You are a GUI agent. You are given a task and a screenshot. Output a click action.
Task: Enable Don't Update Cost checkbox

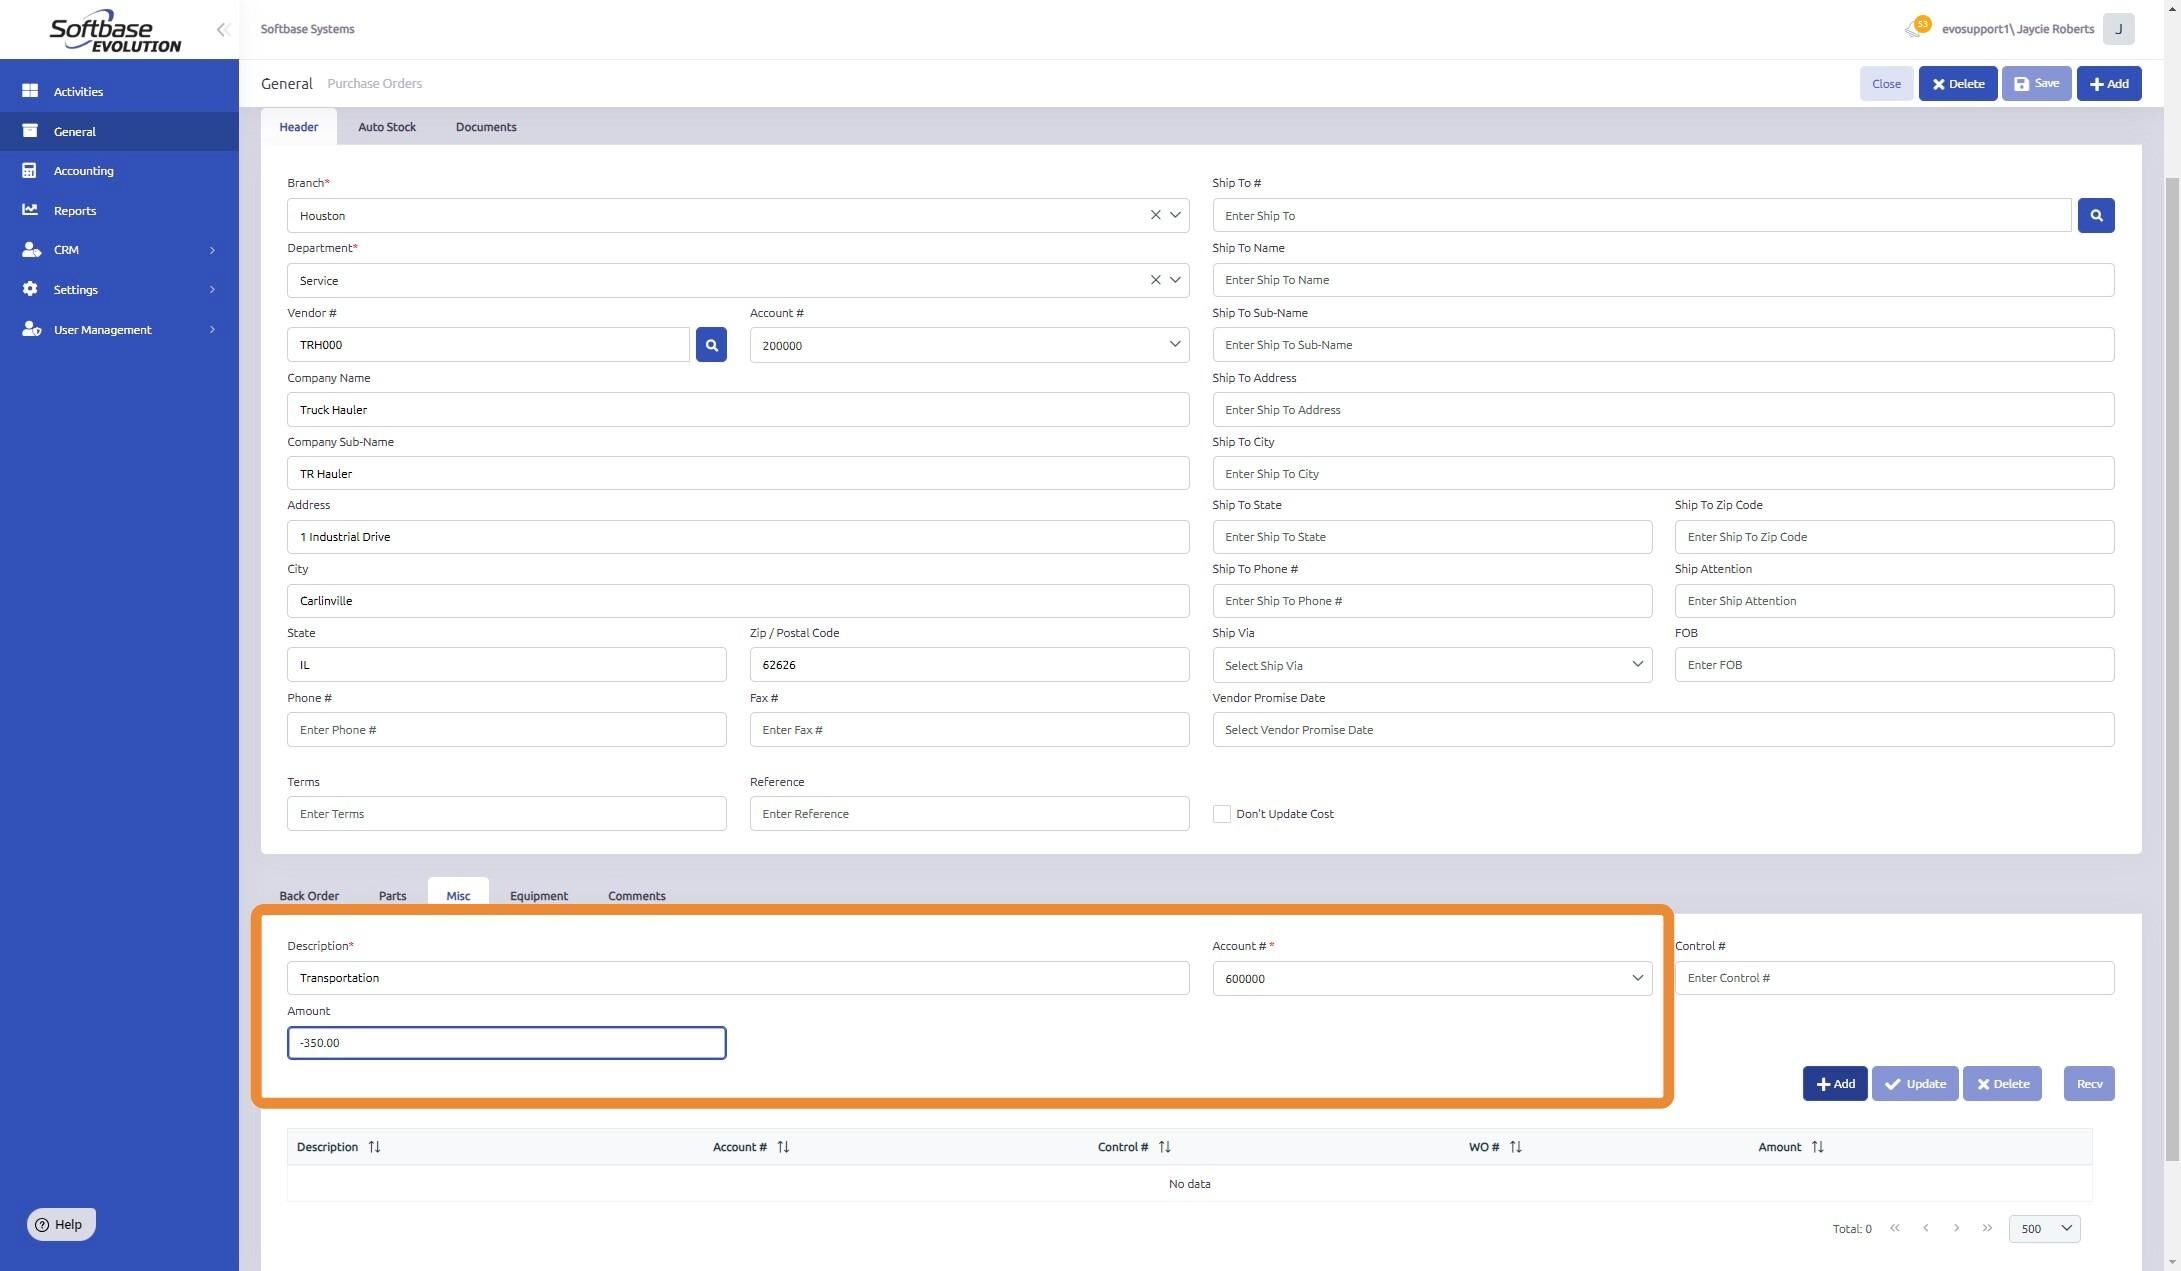coord(1221,814)
